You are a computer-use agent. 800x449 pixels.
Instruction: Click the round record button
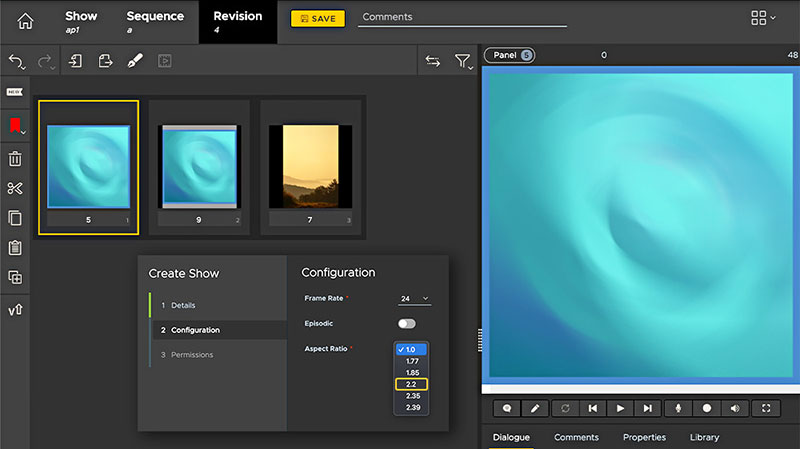(707, 408)
